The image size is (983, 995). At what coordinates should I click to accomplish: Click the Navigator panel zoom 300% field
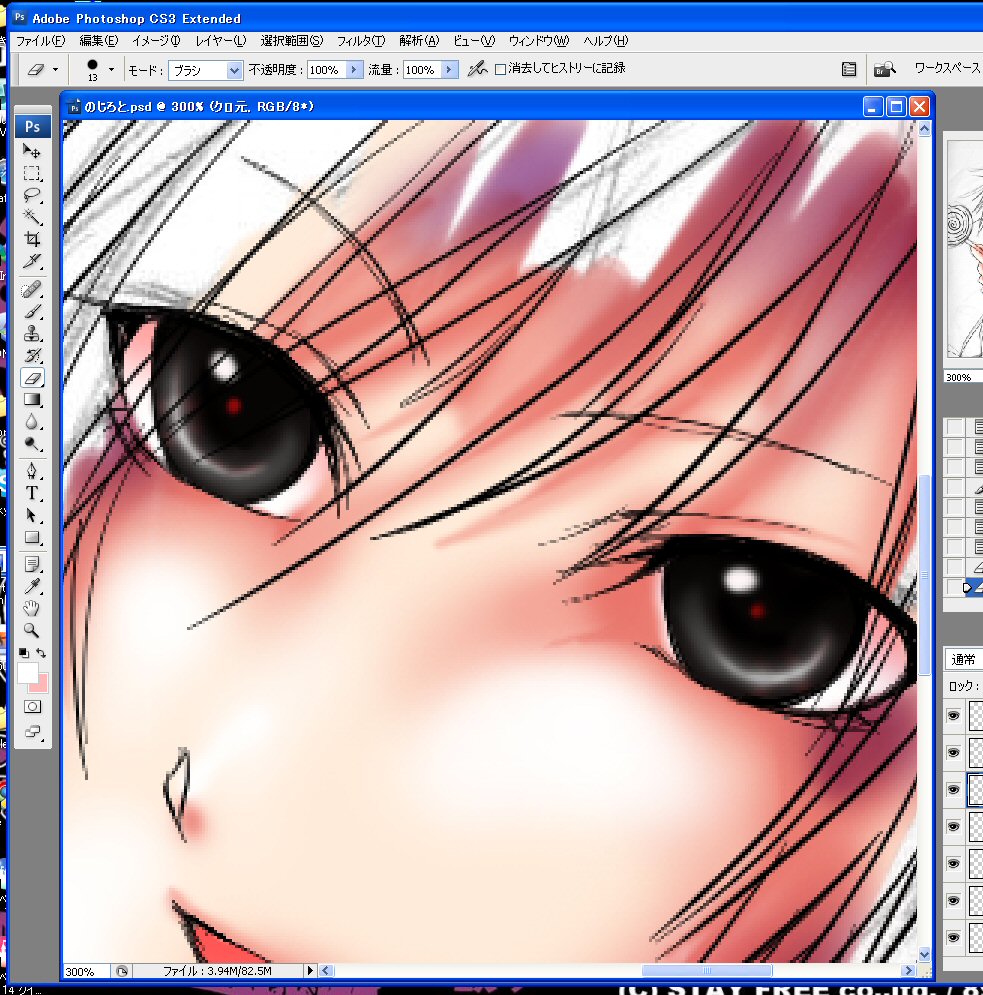click(x=963, y=377)
